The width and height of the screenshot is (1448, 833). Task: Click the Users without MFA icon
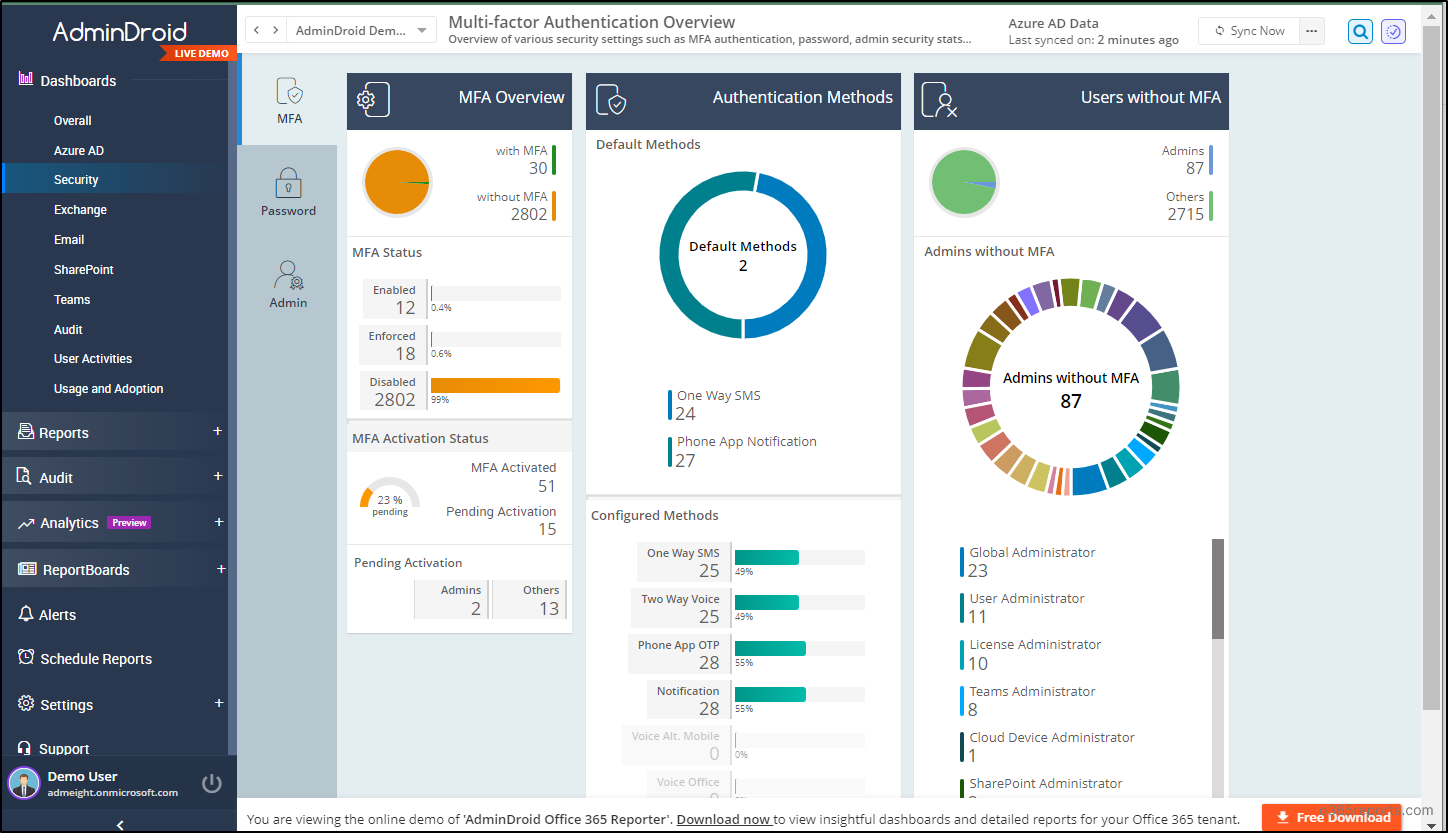[x=939, y=100]
